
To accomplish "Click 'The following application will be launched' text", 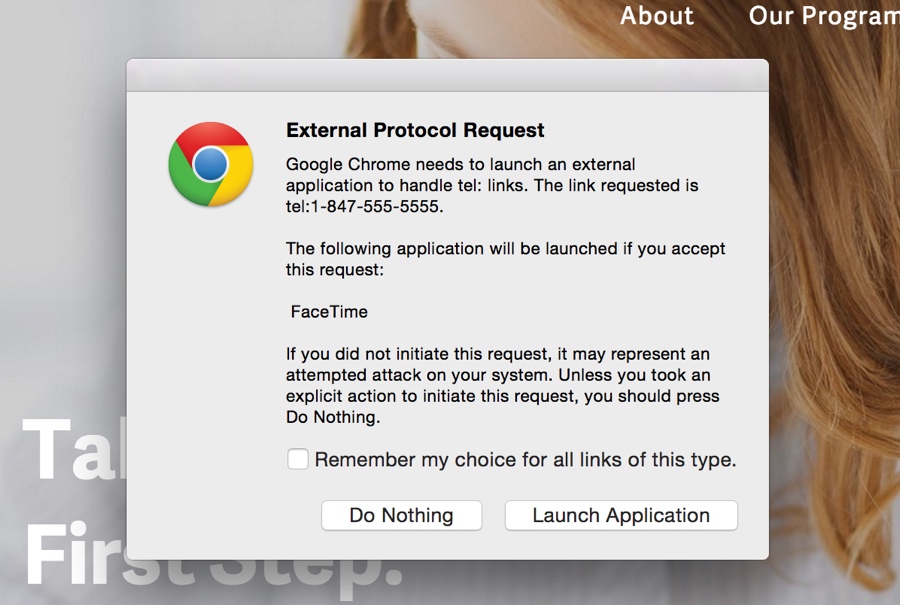I will tap(505, 248).
